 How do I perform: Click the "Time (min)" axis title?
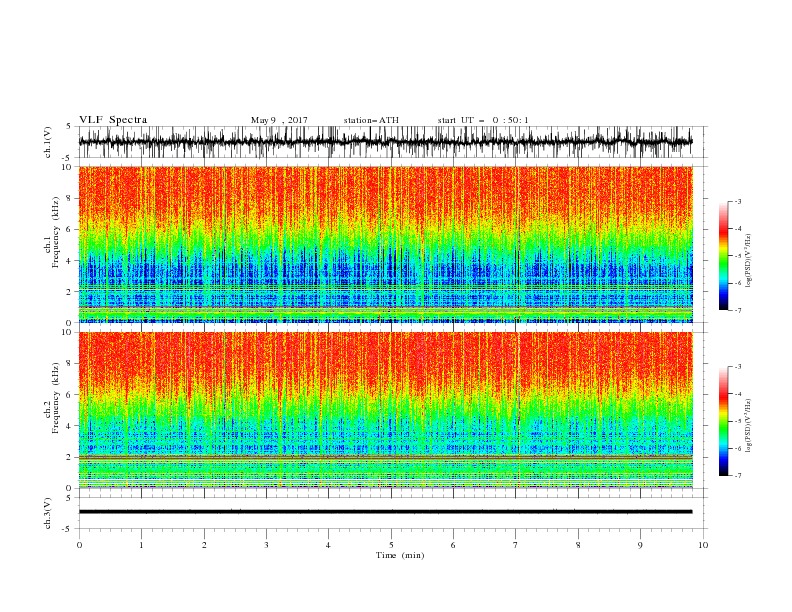(400, 555)
